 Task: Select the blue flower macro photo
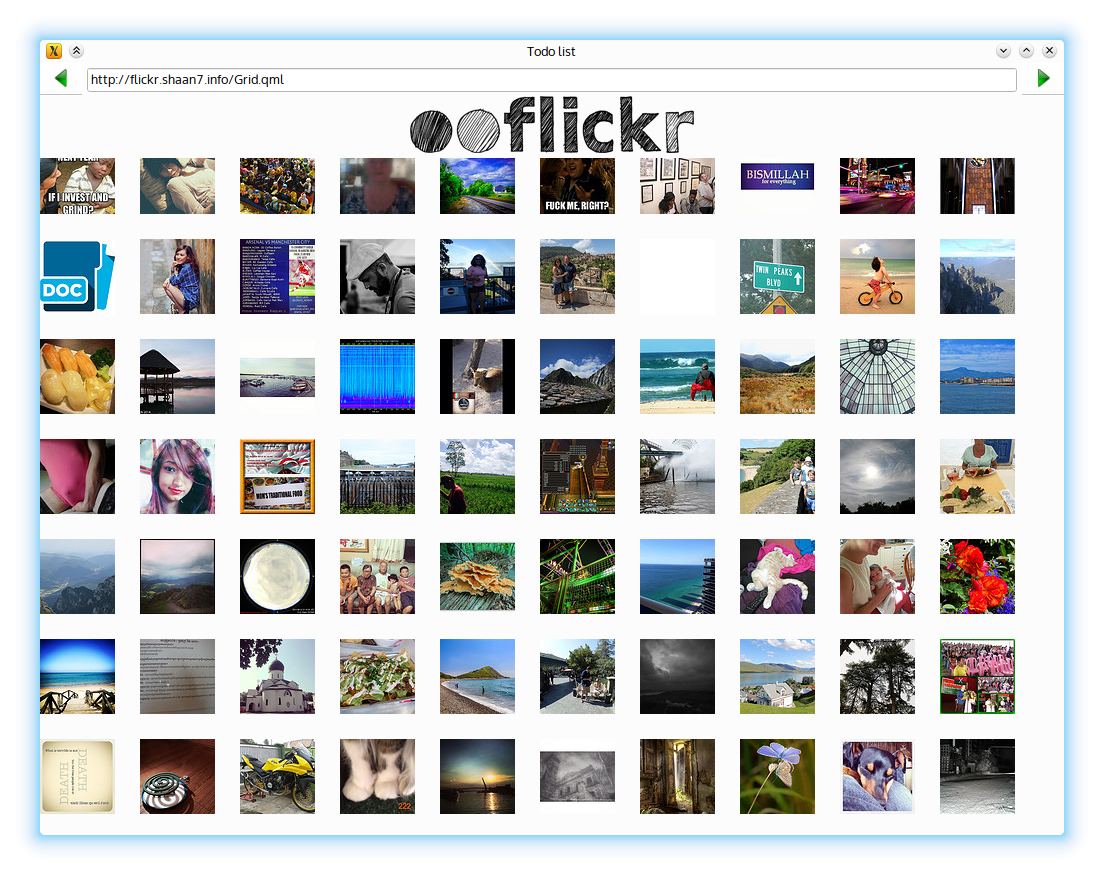pyautogui.click(x=777, y=777)
